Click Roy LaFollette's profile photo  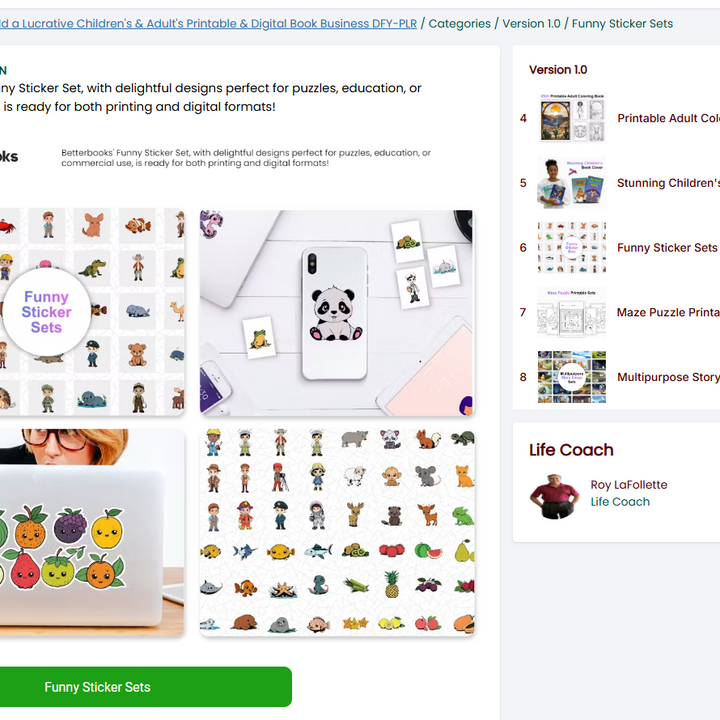555,496
